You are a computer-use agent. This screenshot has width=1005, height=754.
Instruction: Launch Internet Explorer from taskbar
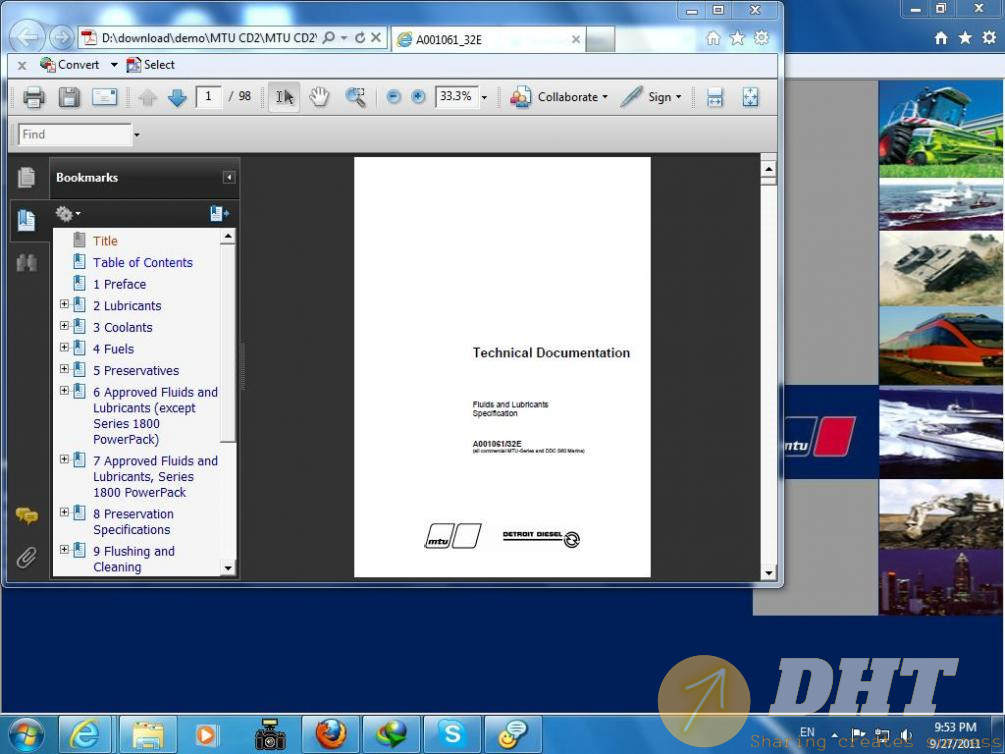85,734
